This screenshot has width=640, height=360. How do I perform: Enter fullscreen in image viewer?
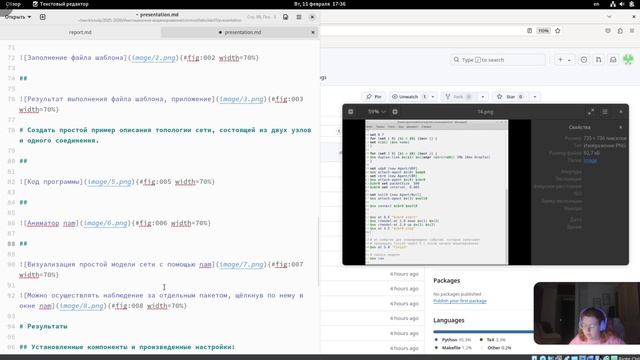[591, 111]
